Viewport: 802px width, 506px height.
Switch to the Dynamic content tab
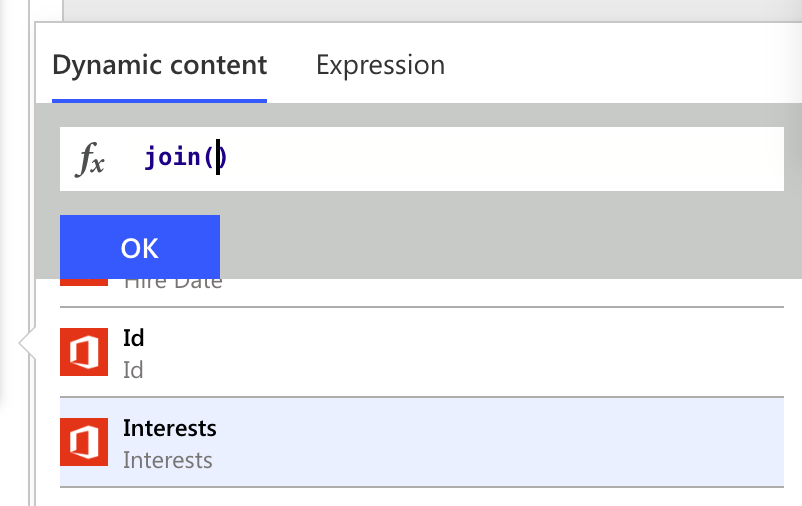click(159, 66)
